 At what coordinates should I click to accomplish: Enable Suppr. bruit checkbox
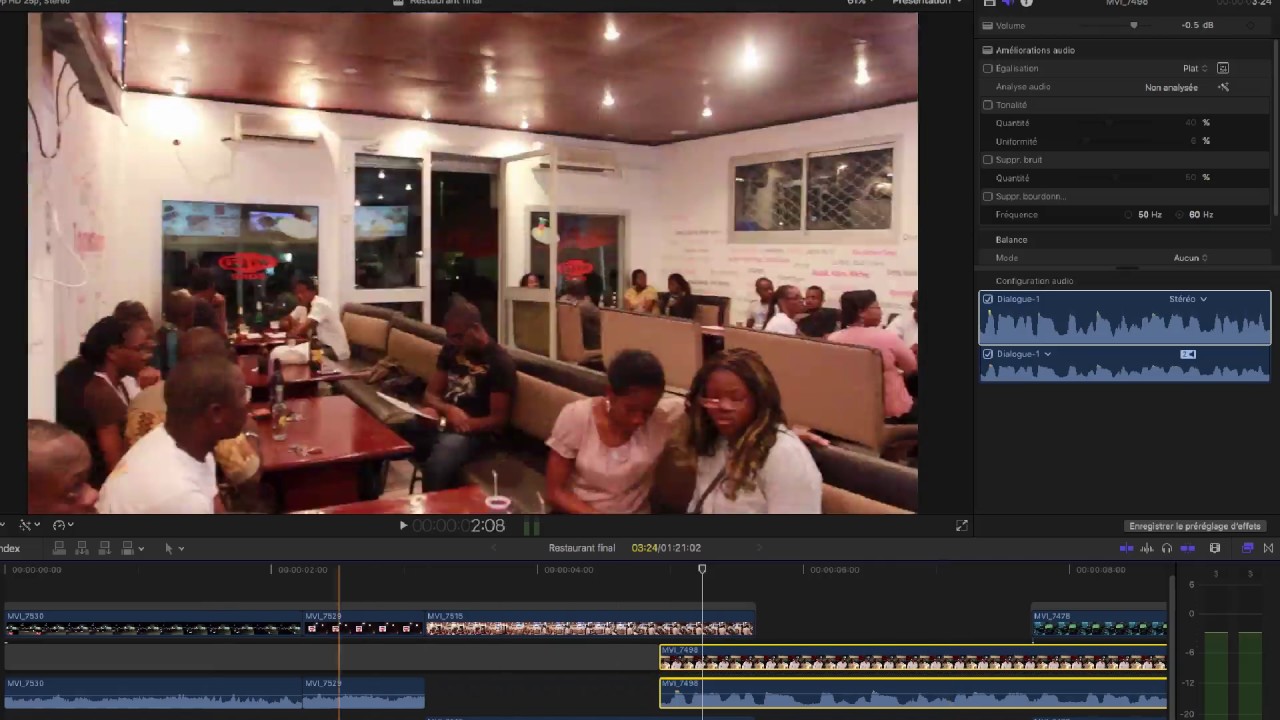pyautogui.click(x=988, y=160)
